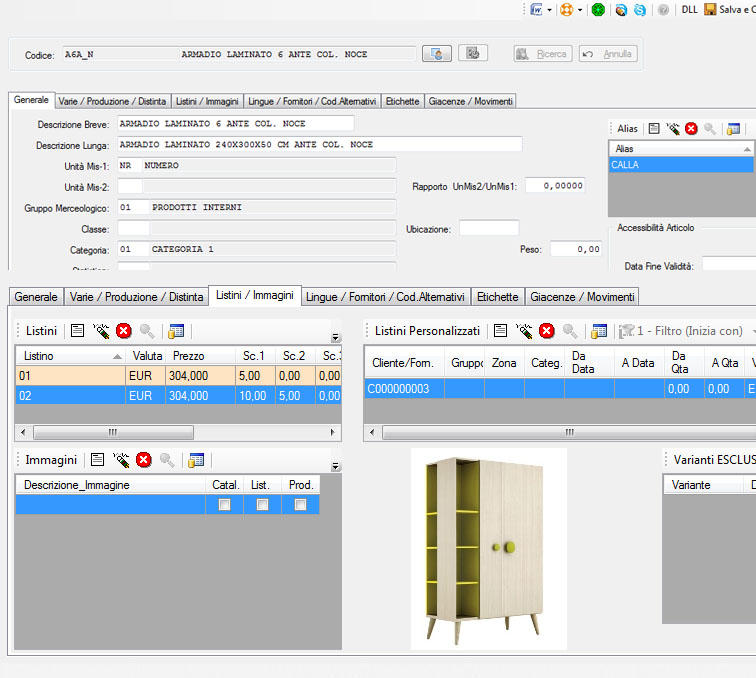Click Listini red delete icon
This screenshot has width=756, height=678.
(124, 331)
